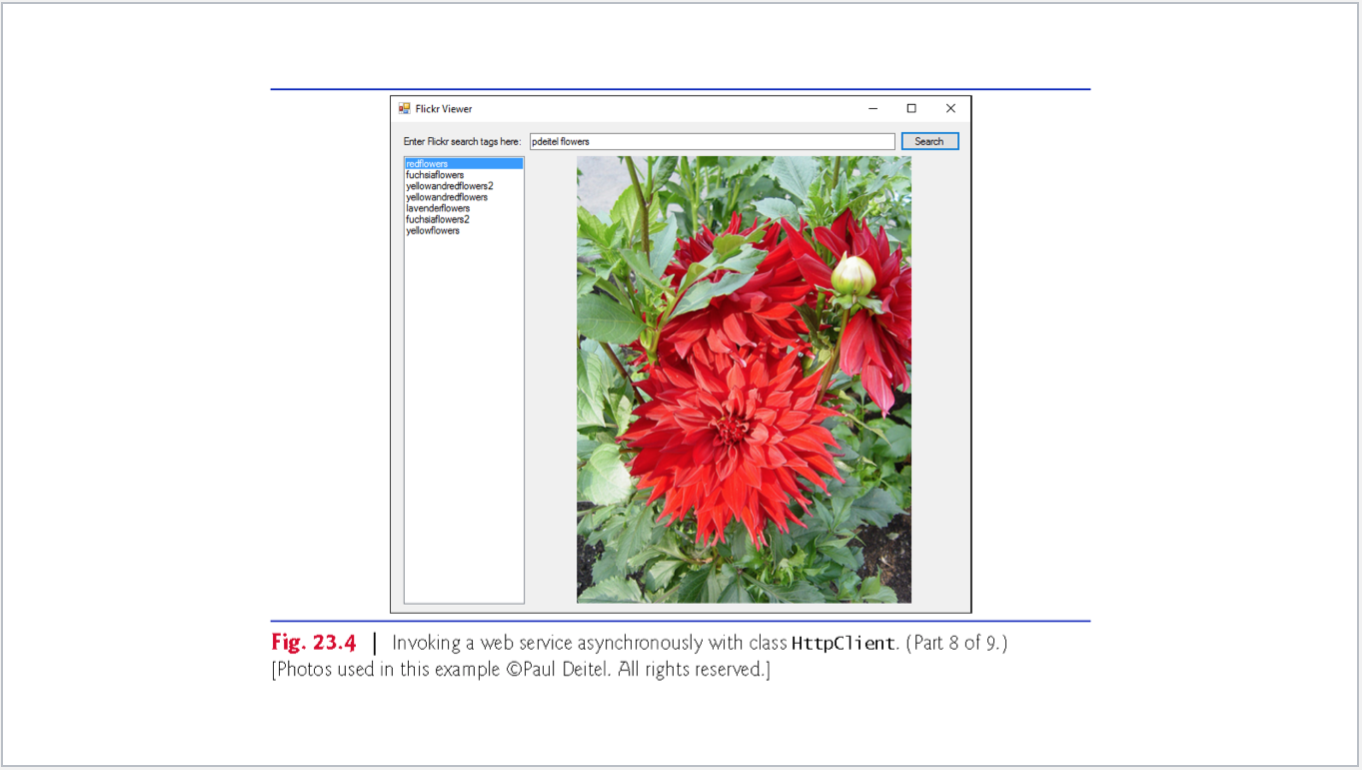Click the text "pdeitel flowers" in the search box
The height and width of the screenshot is (770, 1362).
click(x=559, y=141)
